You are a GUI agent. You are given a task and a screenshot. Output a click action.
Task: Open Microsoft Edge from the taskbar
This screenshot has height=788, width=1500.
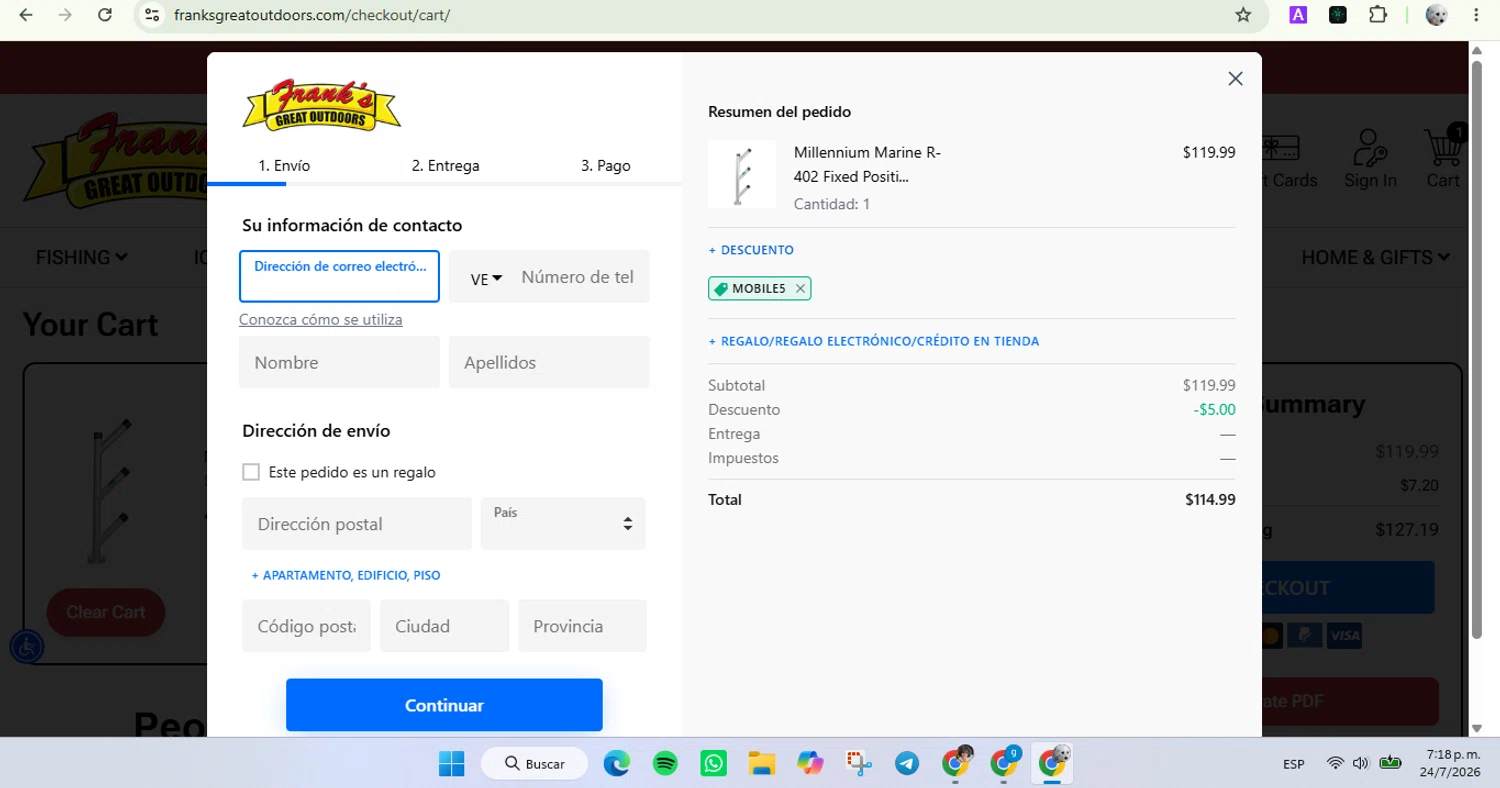click(x=617, y=764)
